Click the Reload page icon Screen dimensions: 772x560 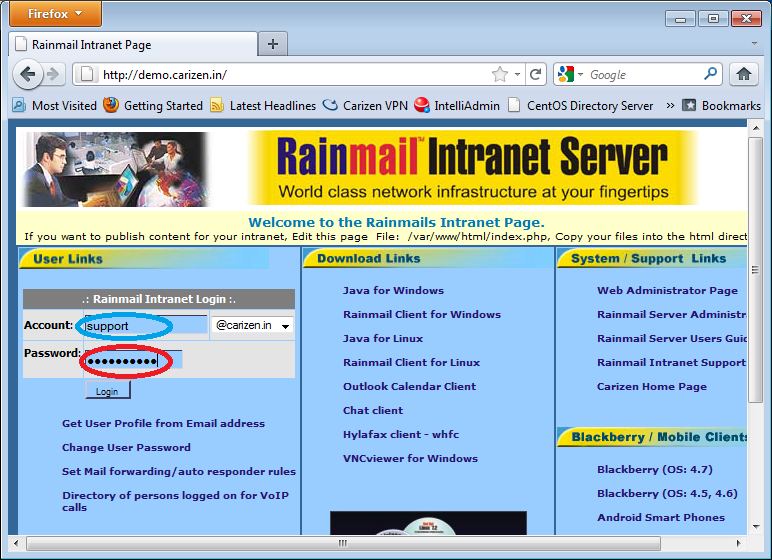536,75
